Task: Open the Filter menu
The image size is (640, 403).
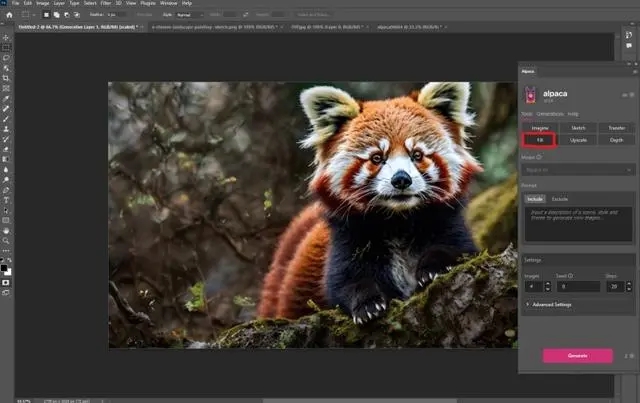Action: pyautogui.click(x=106, y=3)
